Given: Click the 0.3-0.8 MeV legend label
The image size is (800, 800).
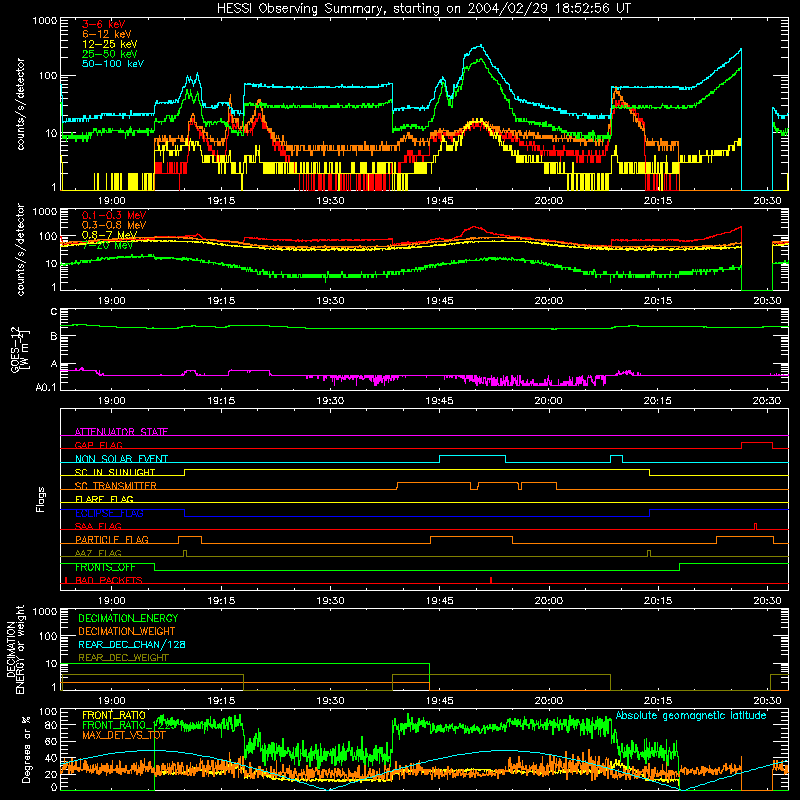Looking at the screenshot, I should pyautogui.click(x=114, y=225).
